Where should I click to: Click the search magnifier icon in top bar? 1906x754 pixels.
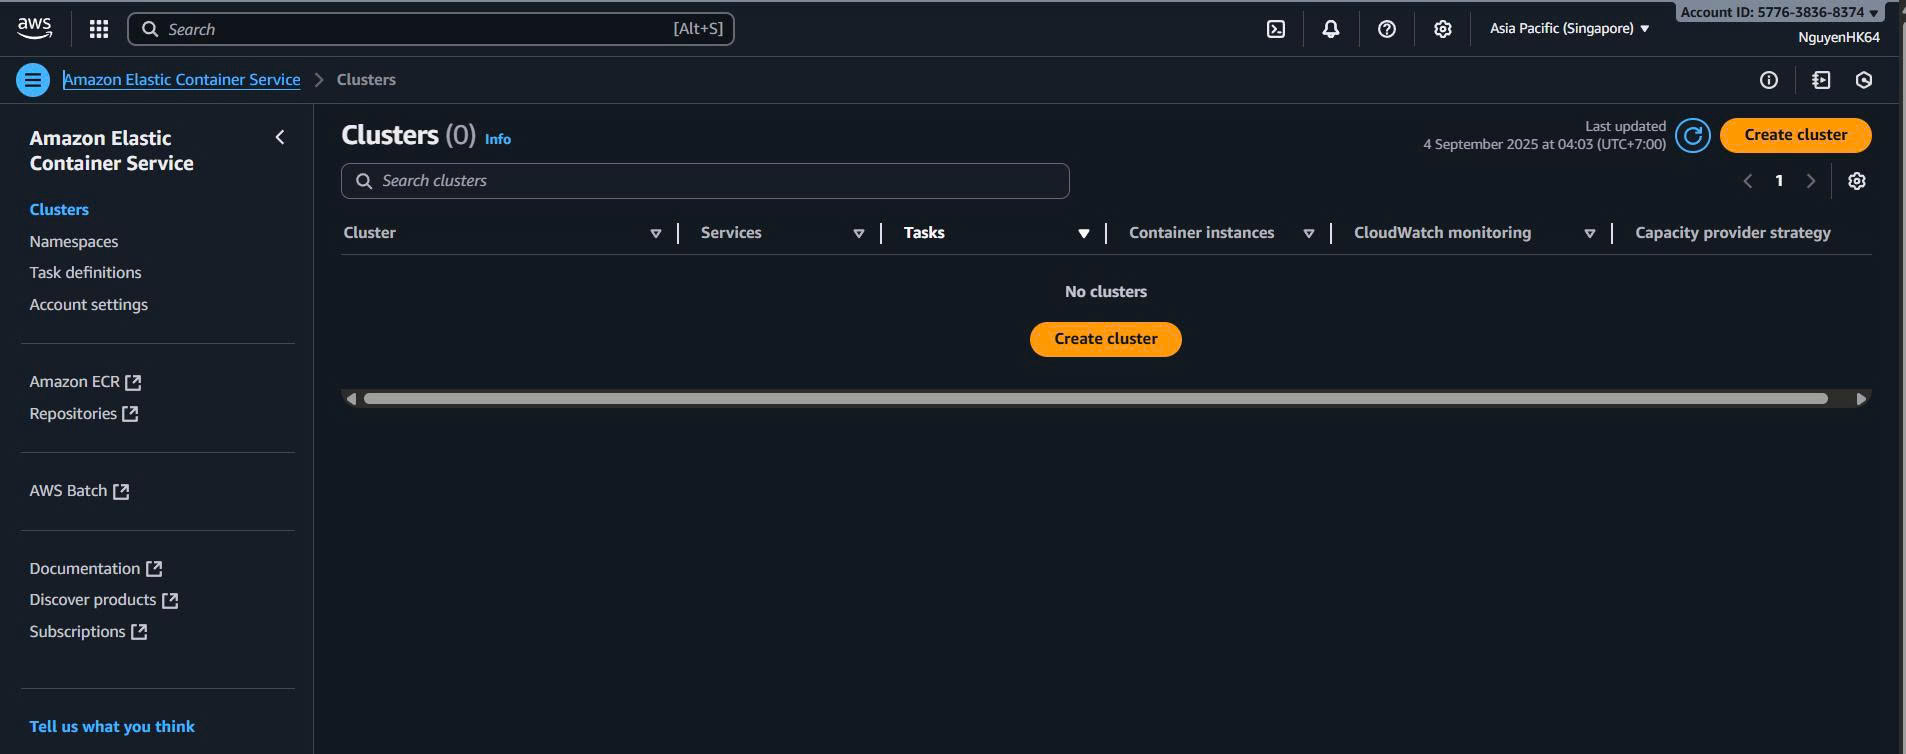(150, 29)
